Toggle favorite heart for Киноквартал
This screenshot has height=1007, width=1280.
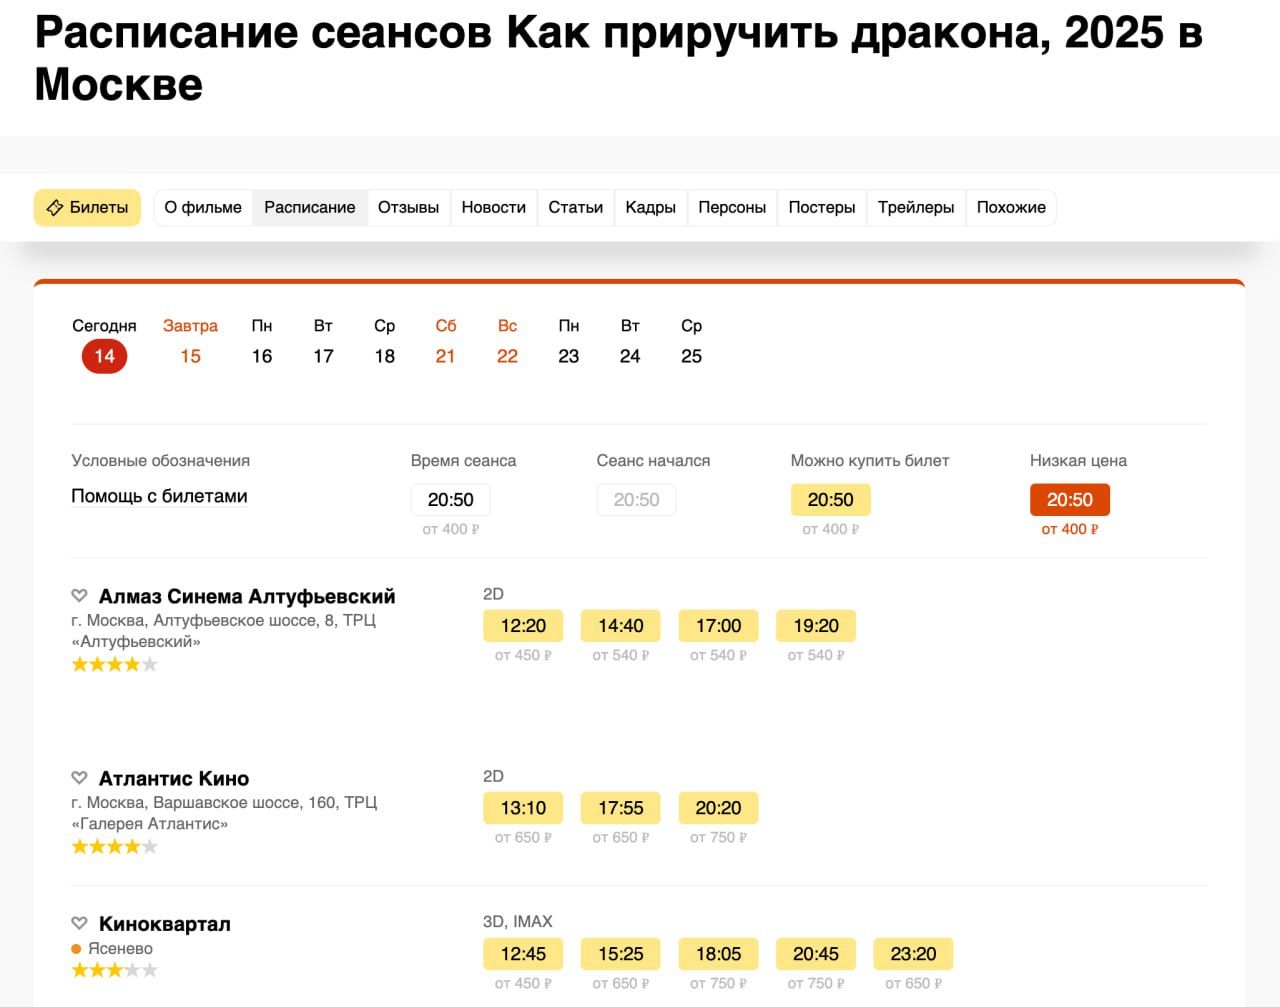point(80,923)
